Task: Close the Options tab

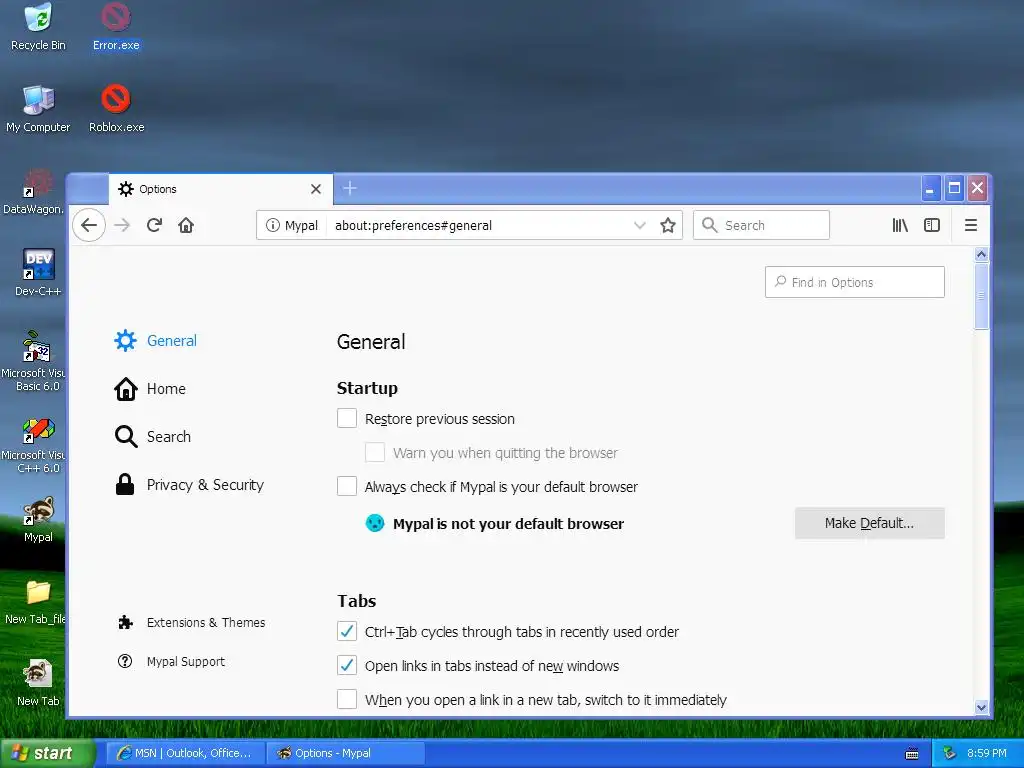Action: 316,189
